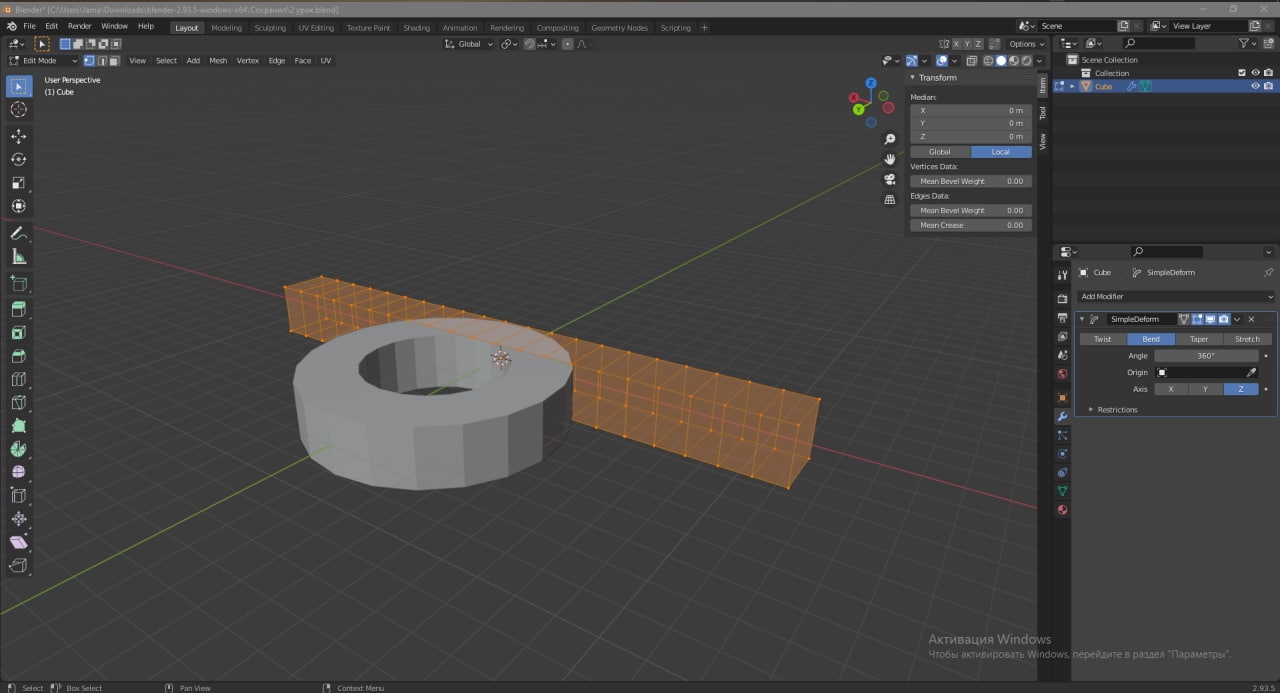Hide Cube with its eye icon
Screen dimensions: 1280x693
coord(1255,86)
